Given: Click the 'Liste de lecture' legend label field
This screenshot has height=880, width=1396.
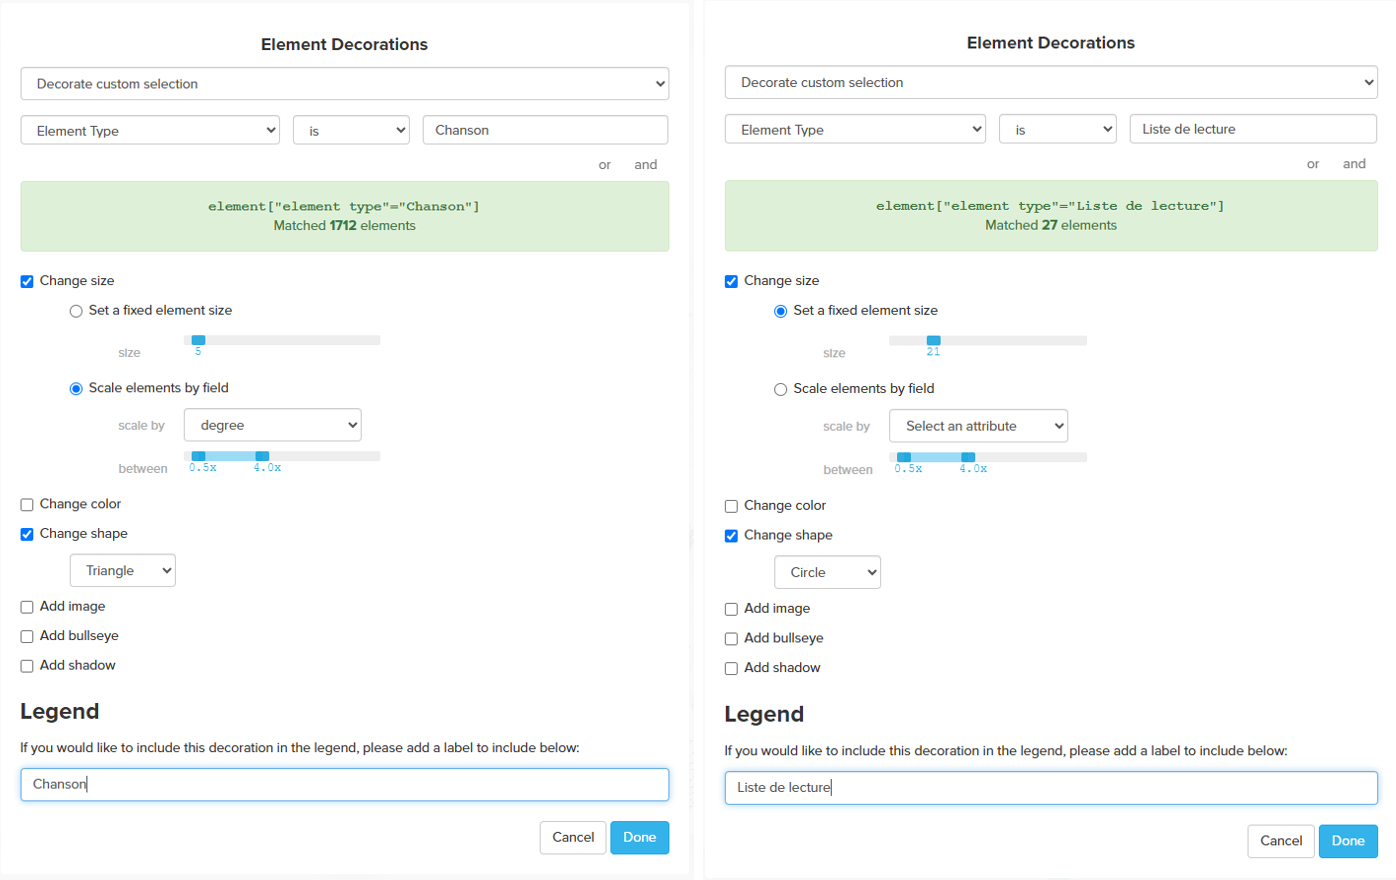Looking at the screenshot, I should point(1051,788).
